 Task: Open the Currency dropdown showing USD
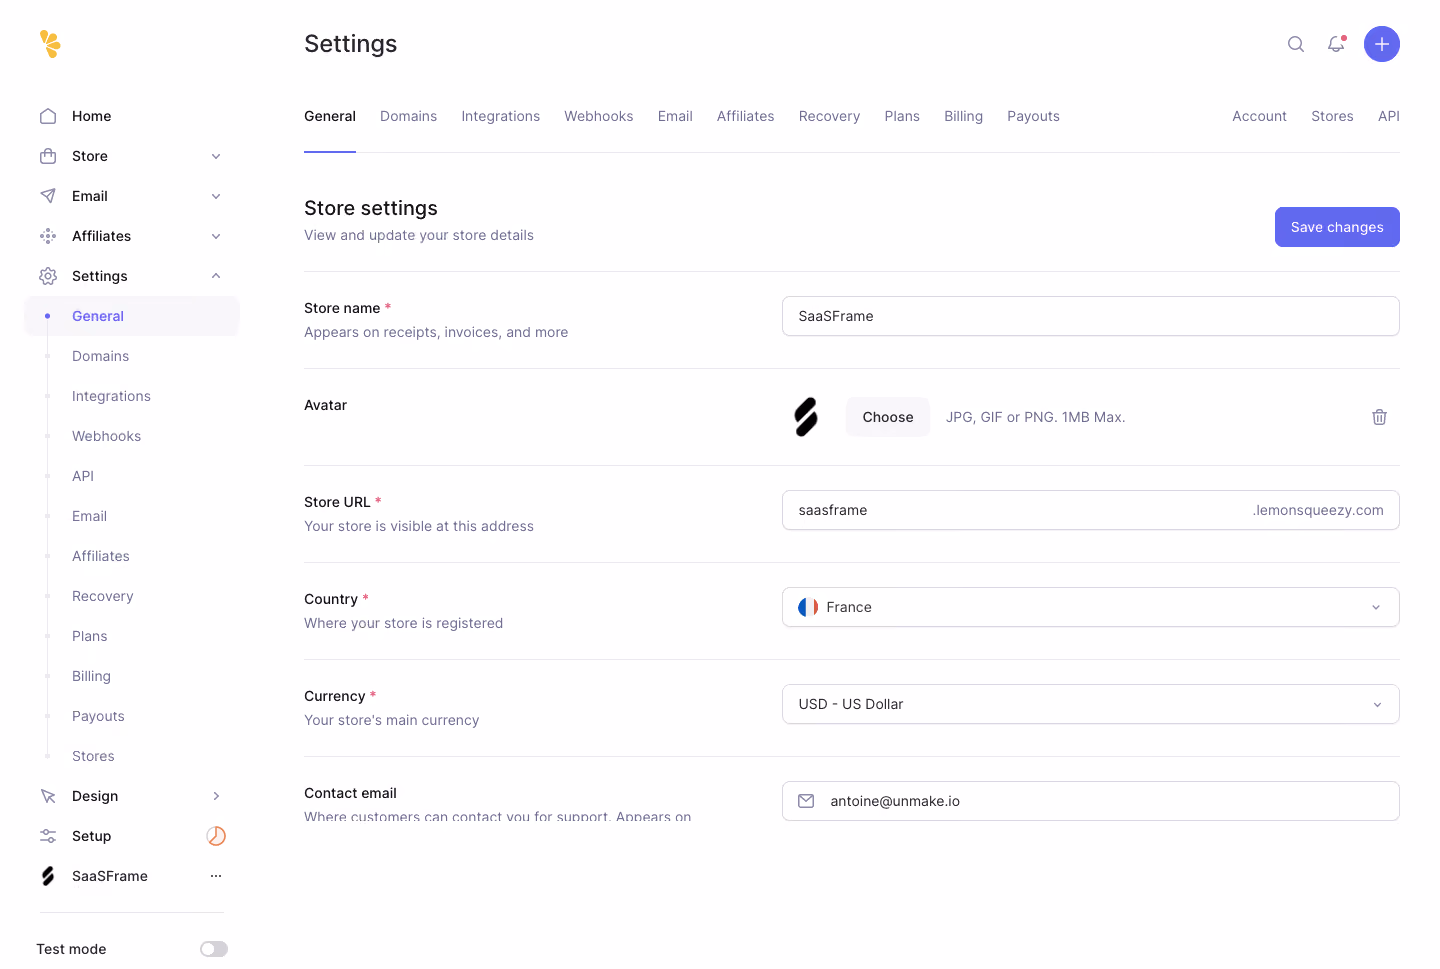pyautogui.click(x=1090, y=704)
